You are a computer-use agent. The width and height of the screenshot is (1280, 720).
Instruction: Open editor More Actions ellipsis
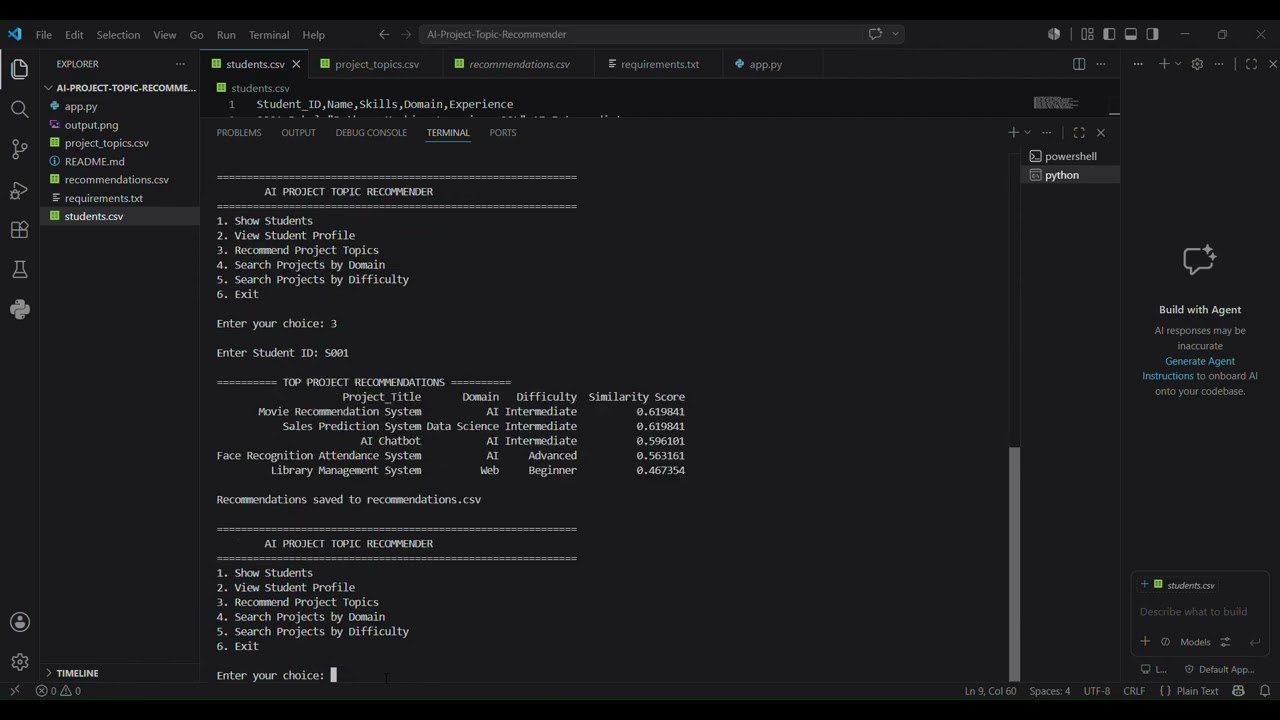[1101, 64]
